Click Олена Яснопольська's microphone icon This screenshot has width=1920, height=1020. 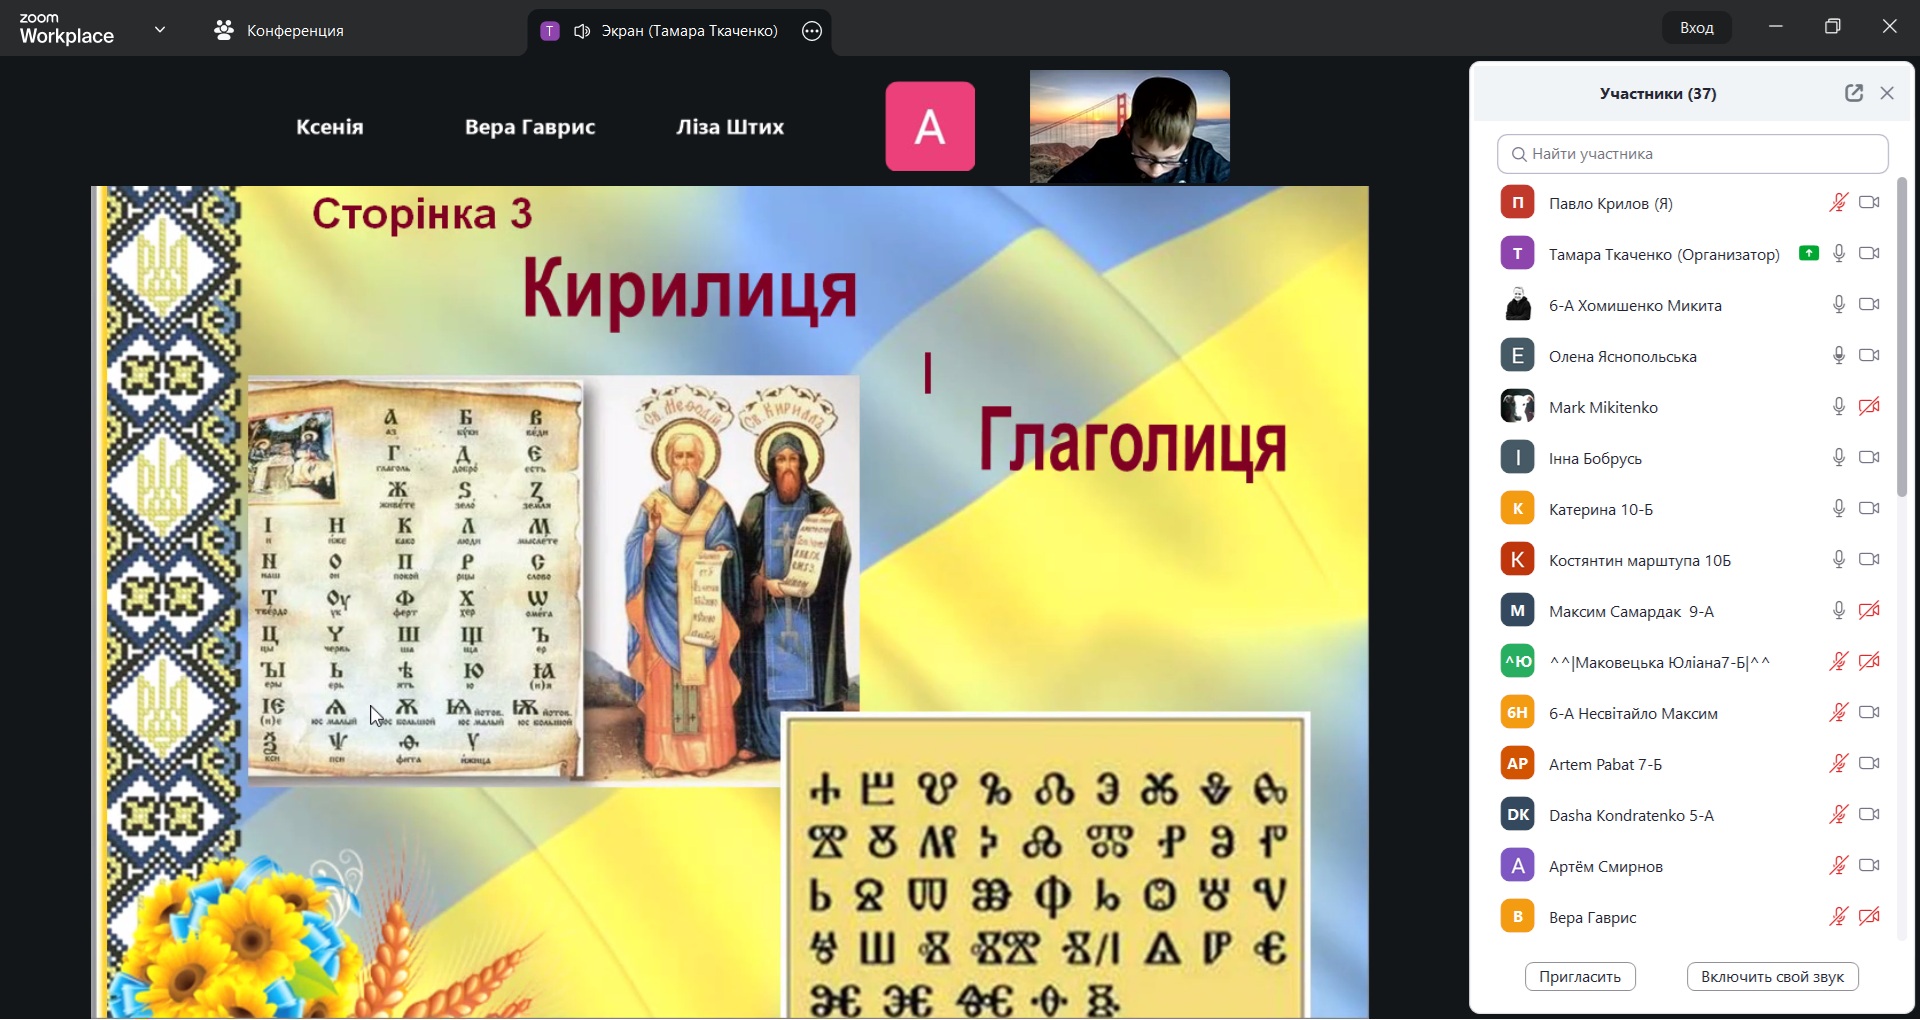[x=1838, y=356]
